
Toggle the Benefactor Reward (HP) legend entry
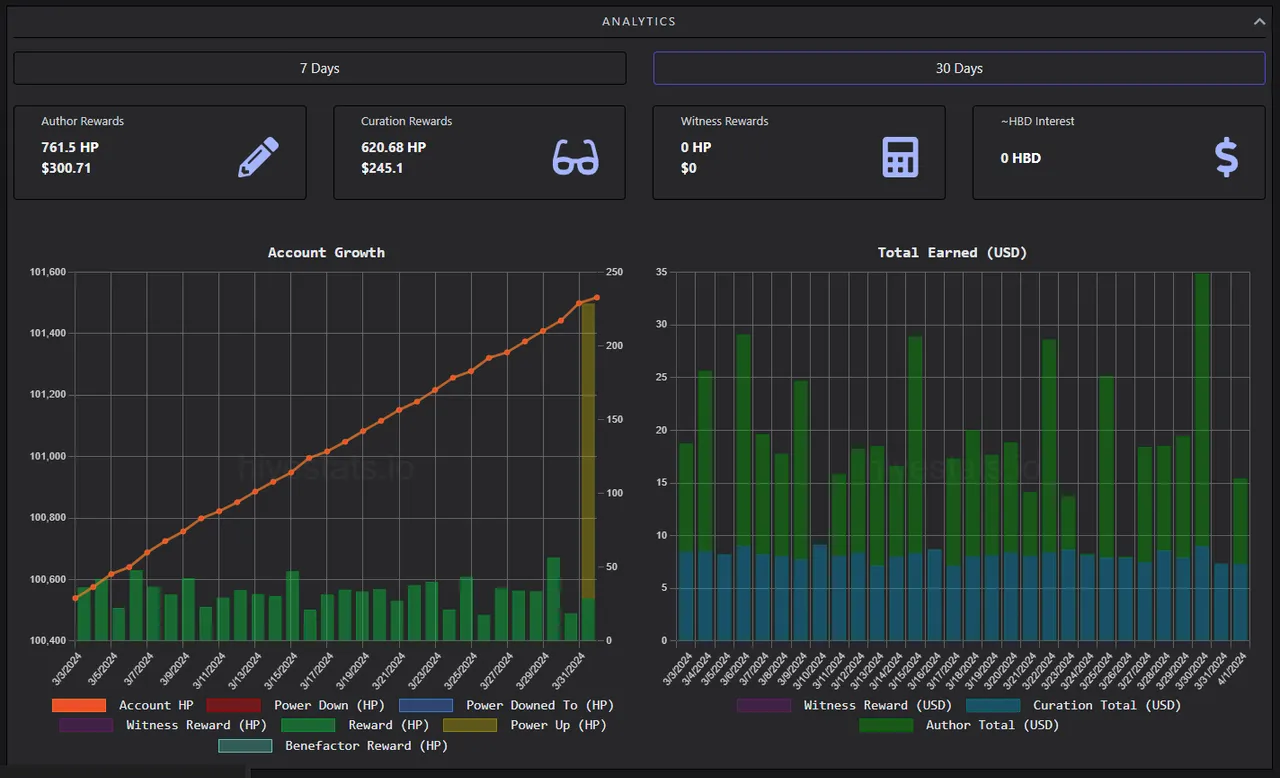coord(333,745)
